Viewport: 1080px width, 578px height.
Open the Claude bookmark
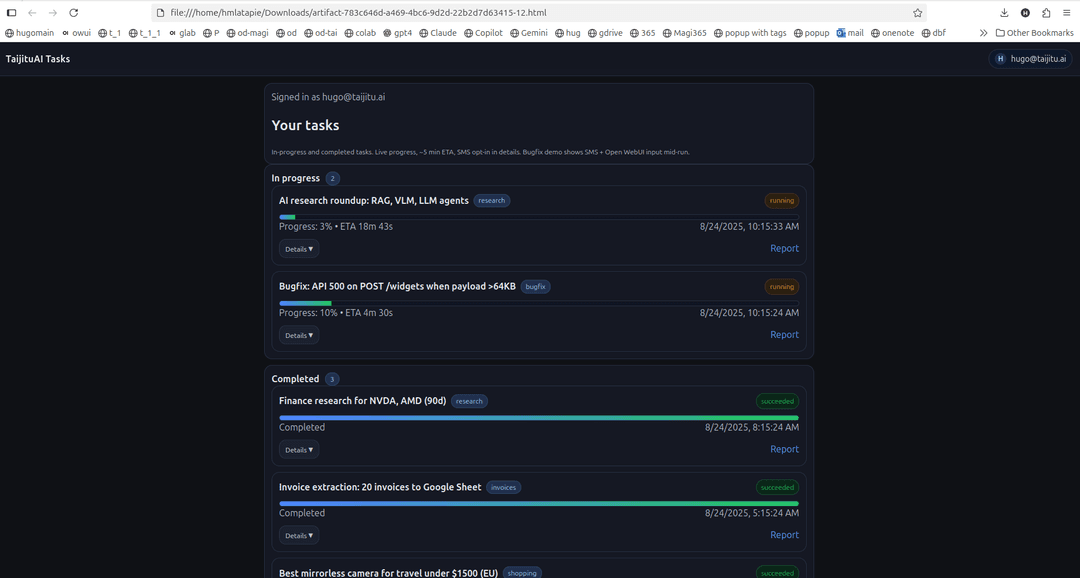[x=437, y=33]
